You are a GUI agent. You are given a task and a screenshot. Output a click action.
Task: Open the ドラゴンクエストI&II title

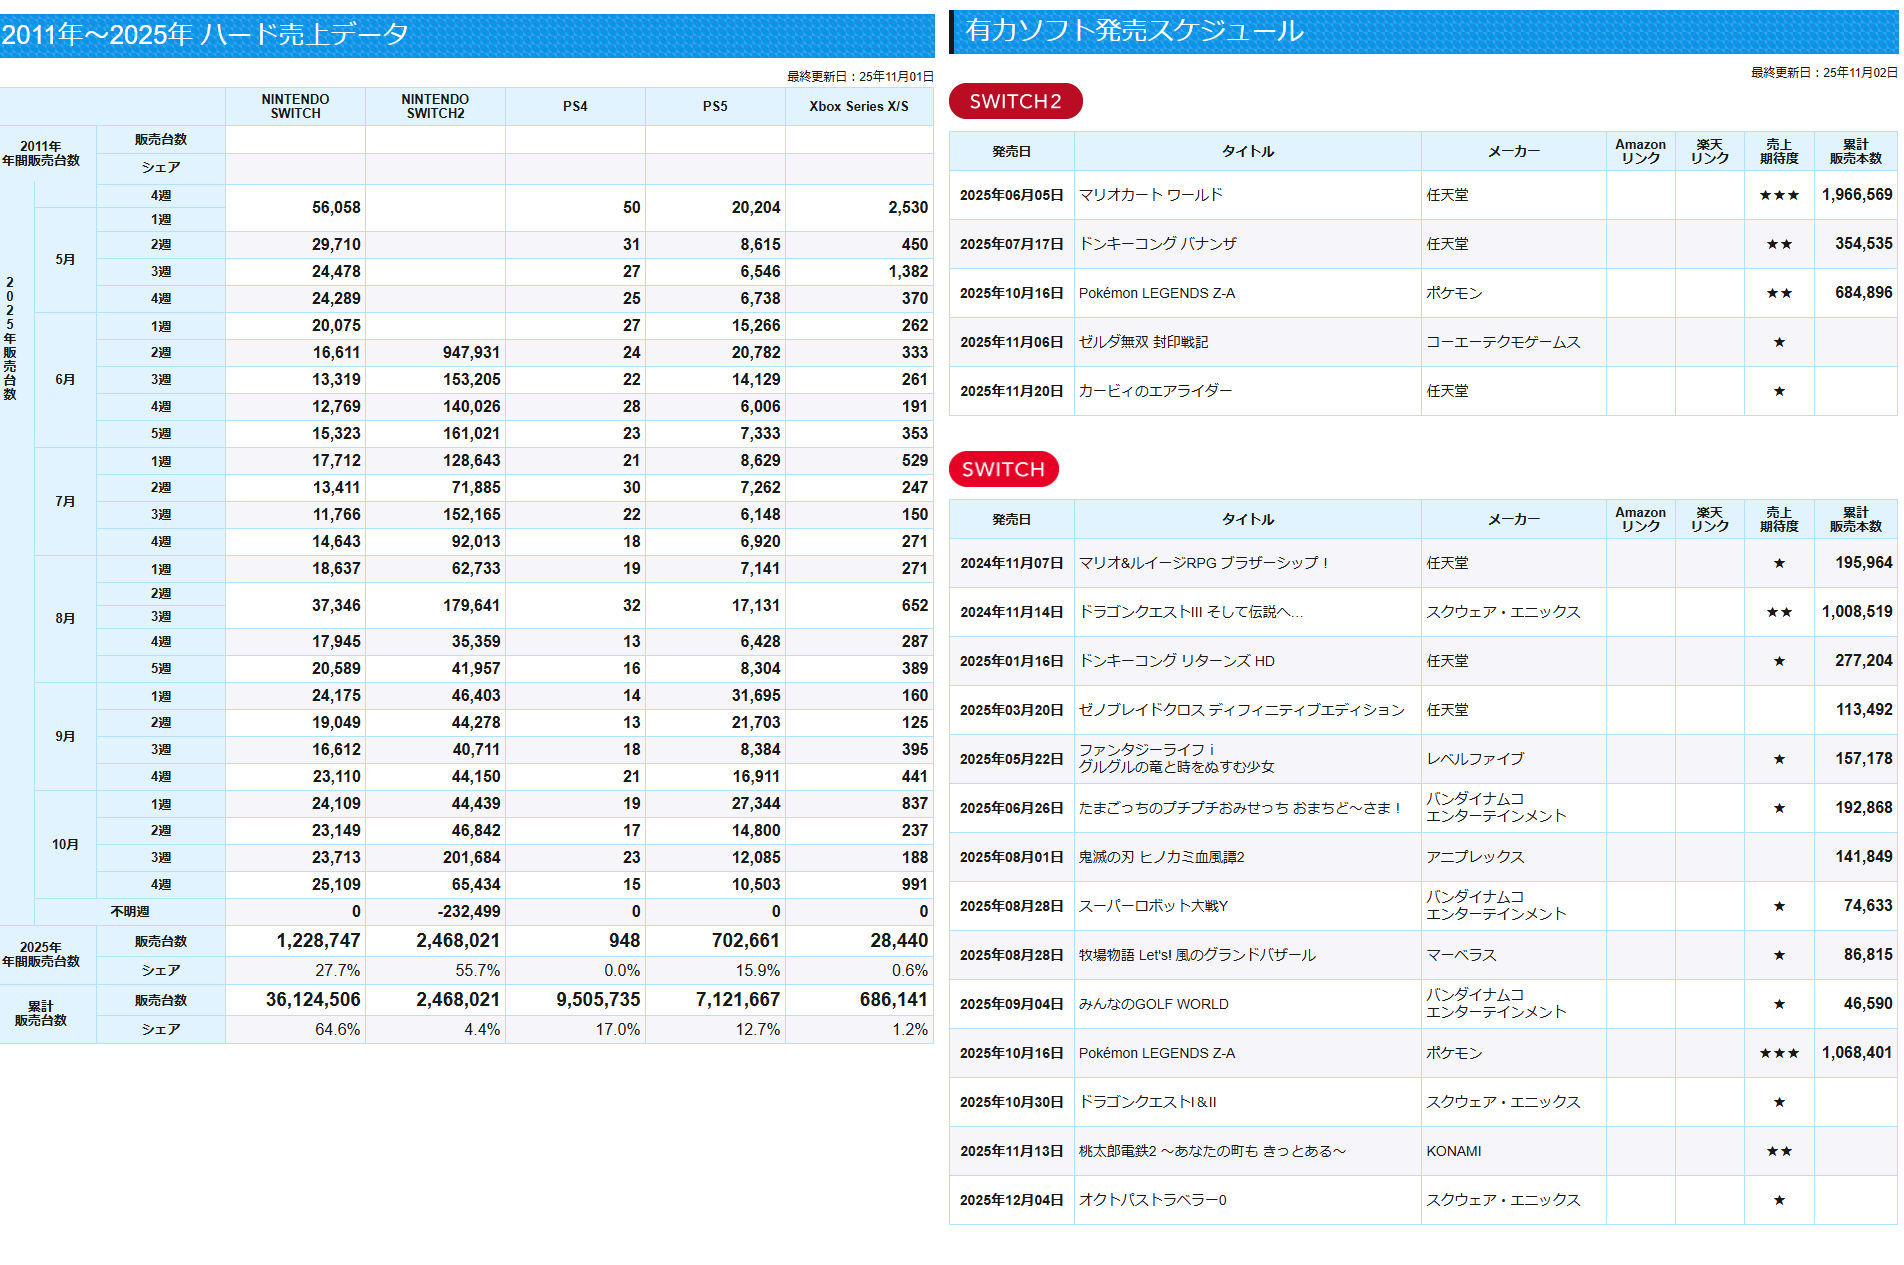coord(1147,1102)
